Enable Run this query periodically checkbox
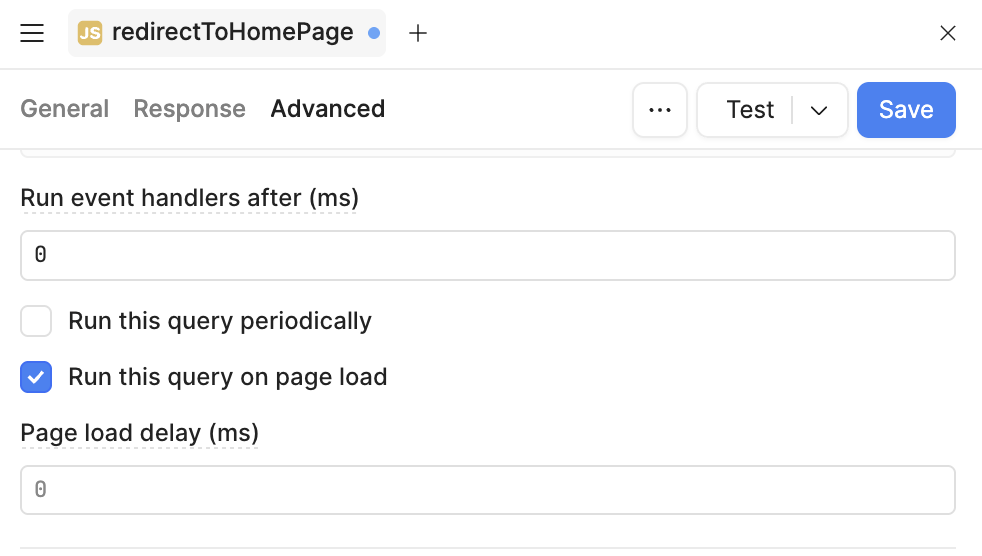 (36, 321)
